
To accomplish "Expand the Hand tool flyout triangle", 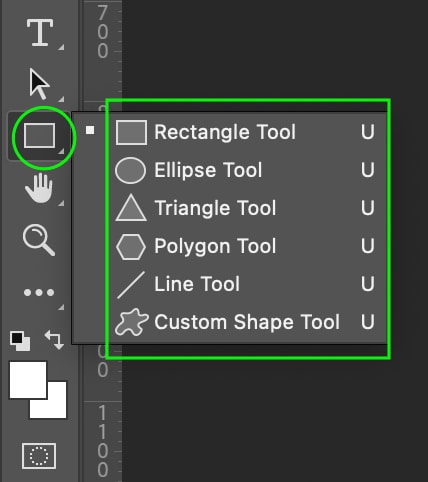I will point(61,203).
